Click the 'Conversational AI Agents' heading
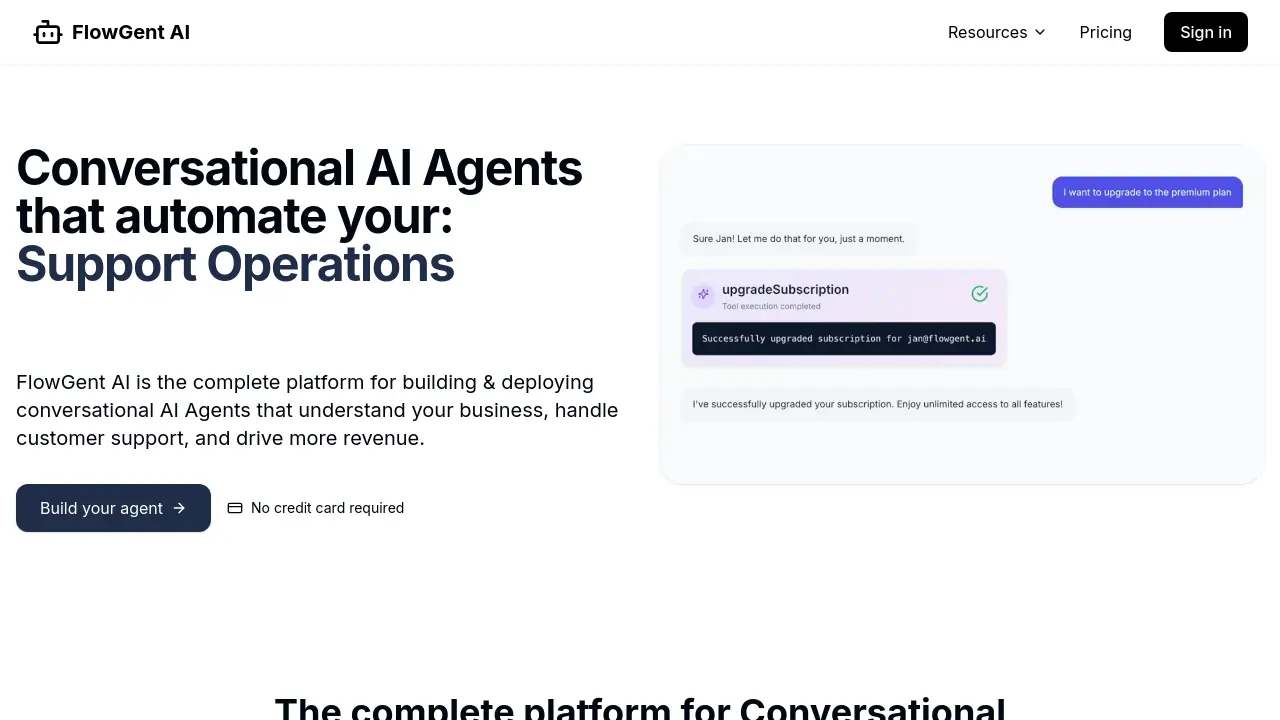The width and height of the screenshot is (1280, 720). click(299, 168)
